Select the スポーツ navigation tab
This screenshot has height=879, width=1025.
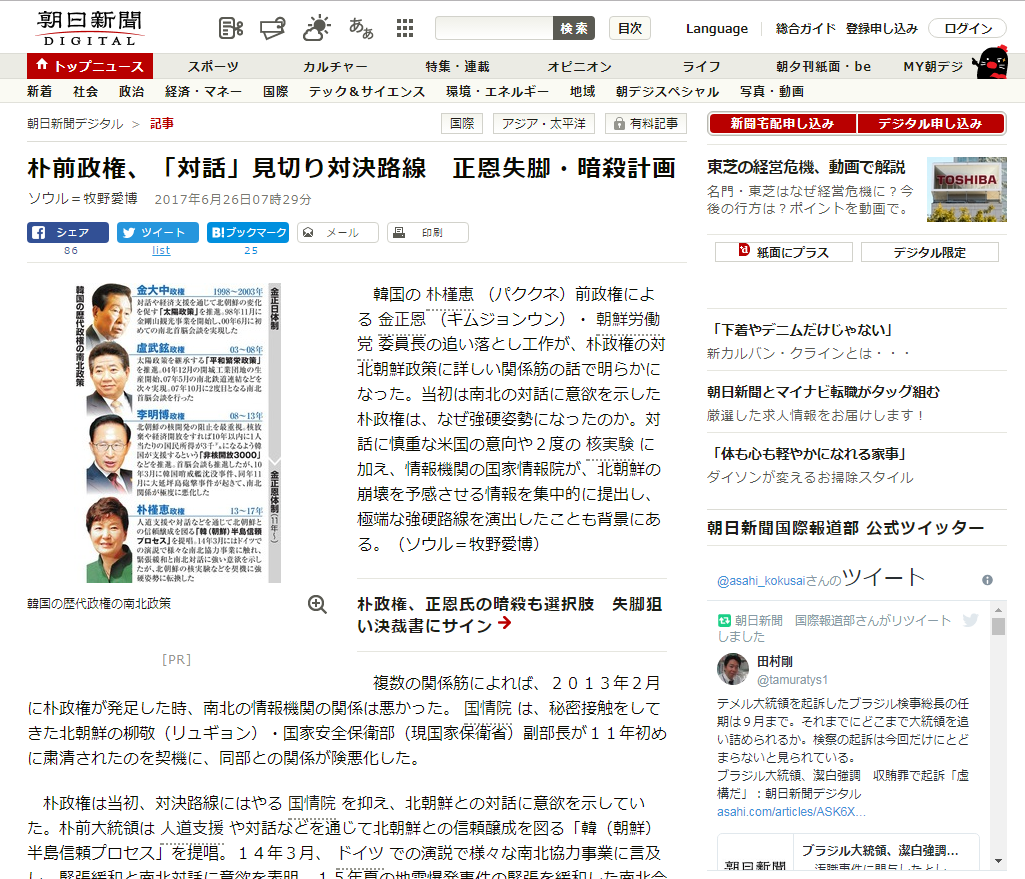pos(213,67)
